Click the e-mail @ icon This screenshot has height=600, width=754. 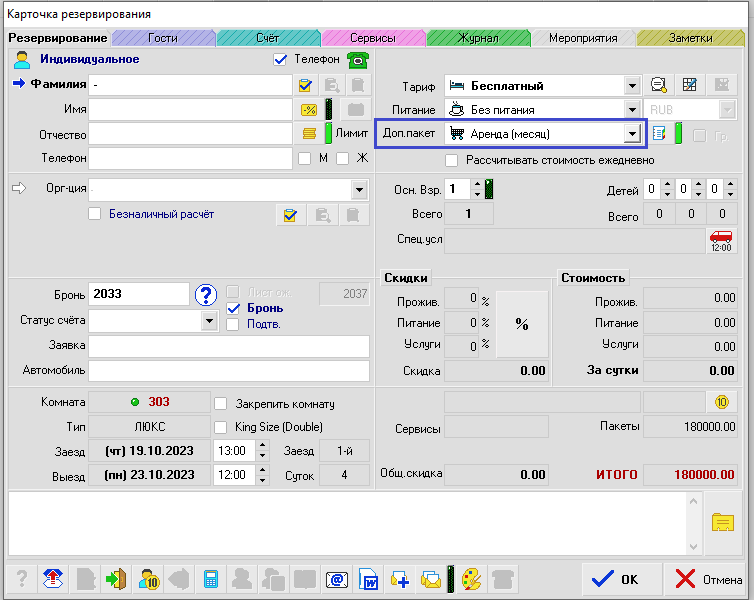point(336,579)
